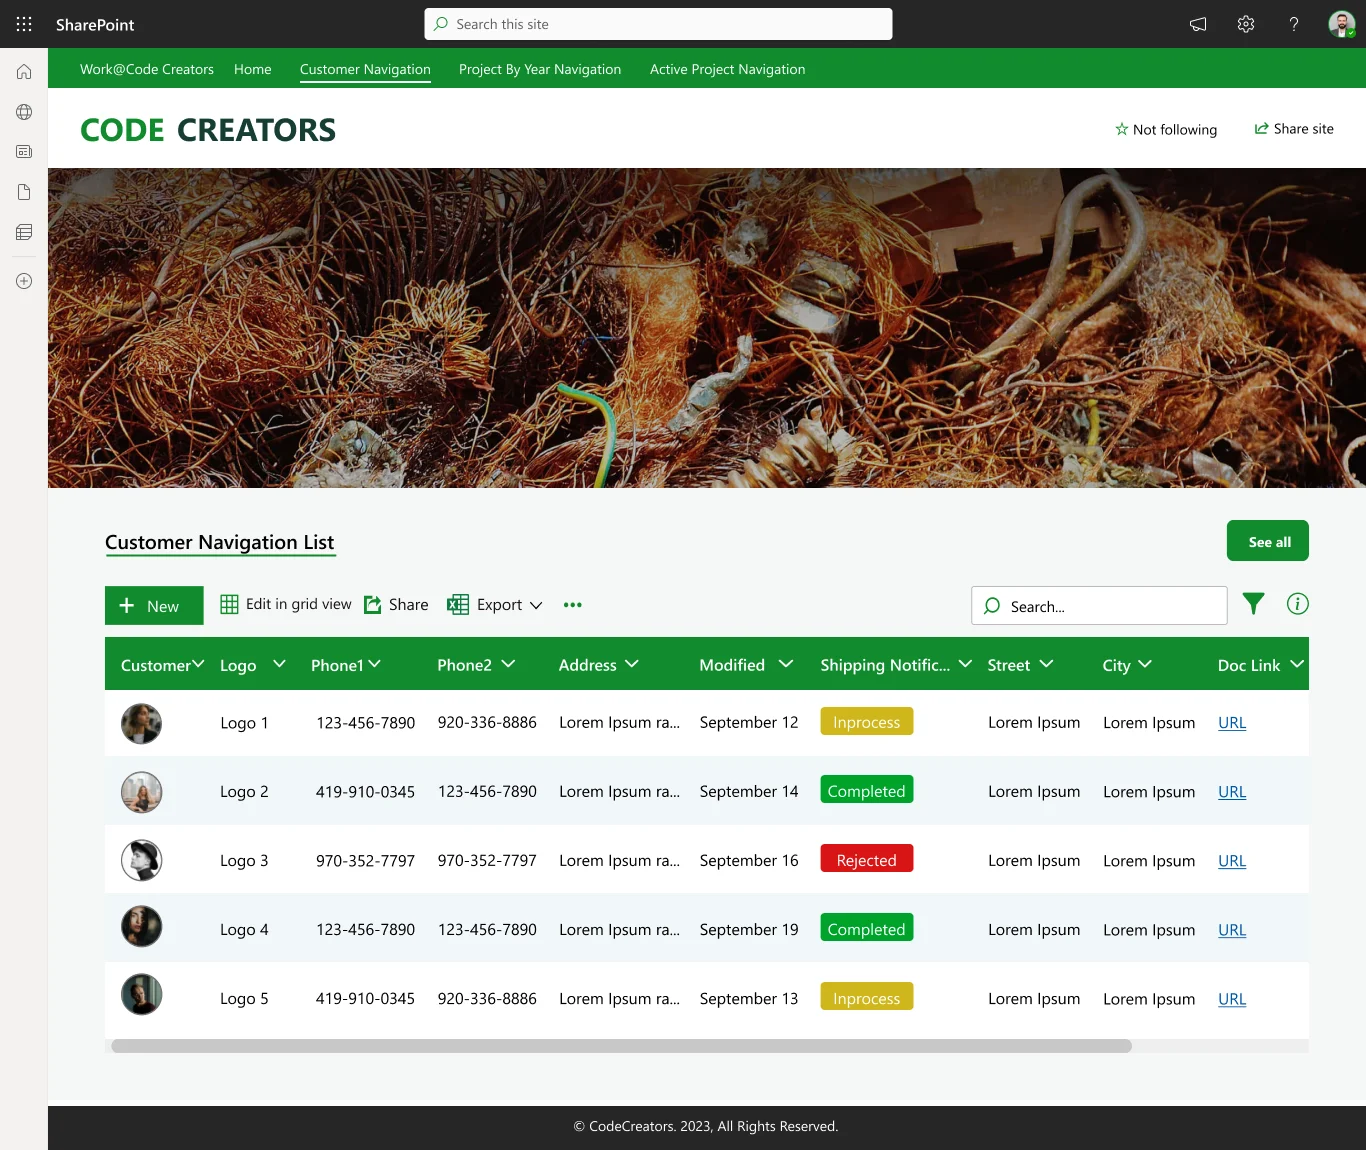Toggle the Not following star
The height and width of the screenshot is (1150, 1366).
pos(1165,129)
